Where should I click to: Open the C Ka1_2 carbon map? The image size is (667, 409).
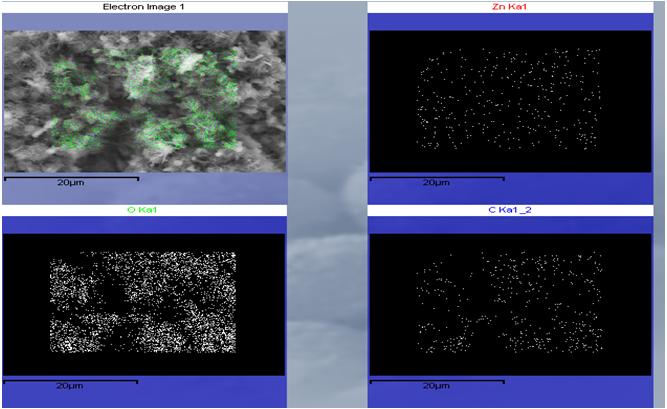[x=510, y=304]
